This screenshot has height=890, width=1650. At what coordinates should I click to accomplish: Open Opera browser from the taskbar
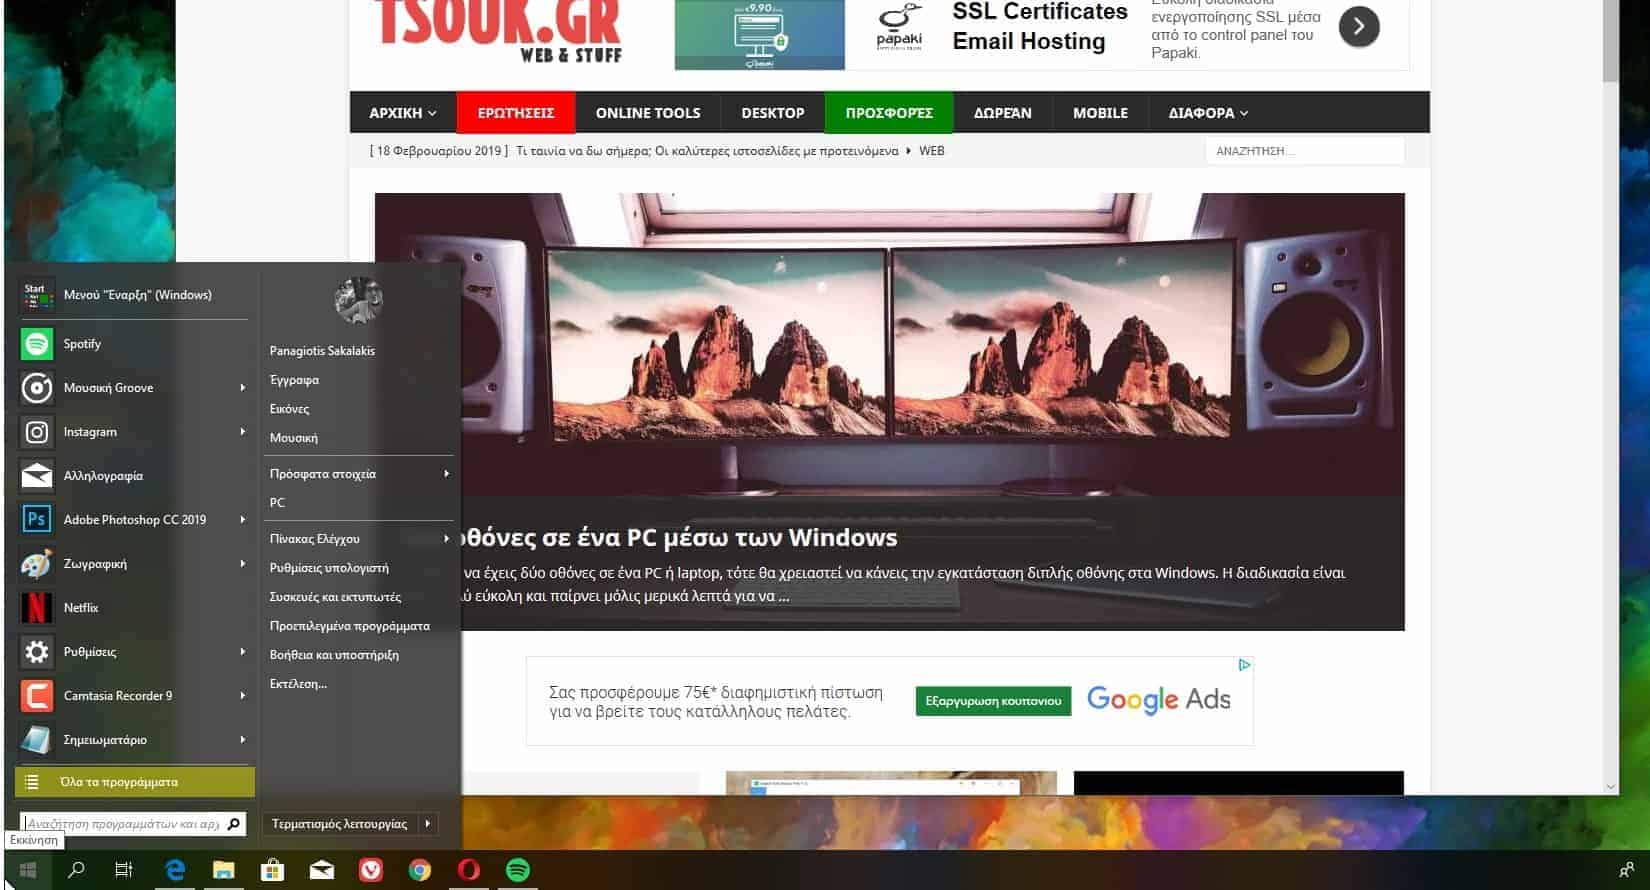point(468,870)
